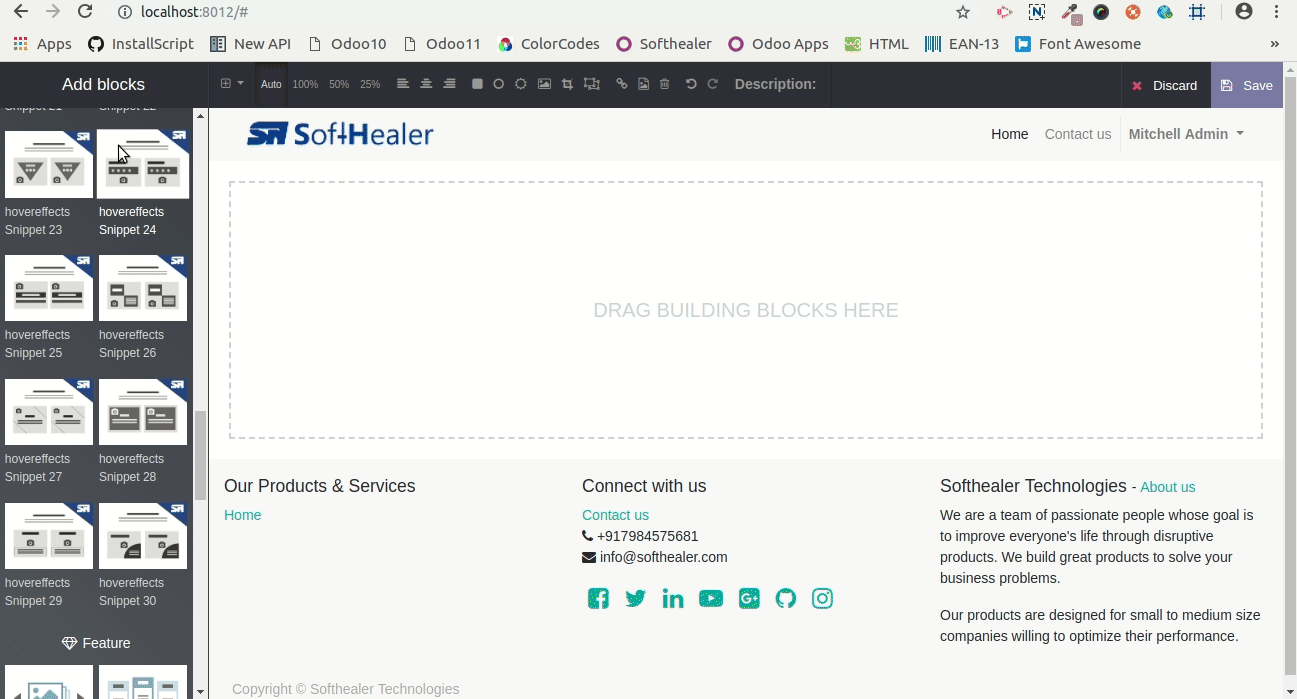Click the browser back arrow

20,12
